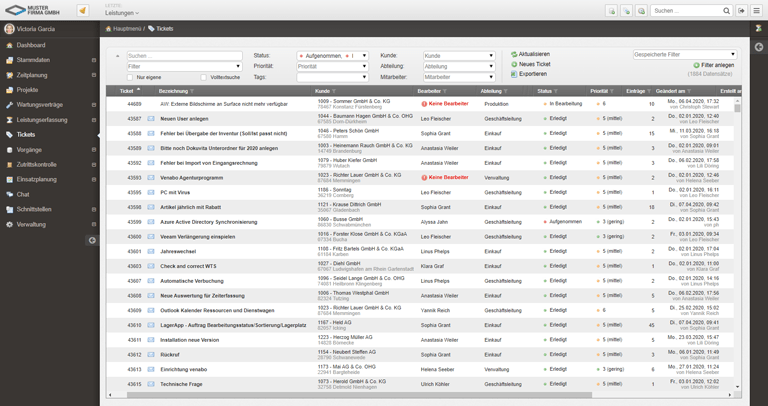The image size is (768, 406).
Task: Enable the 'Nur eigene' checkbox
Action: tap(130, 77)
